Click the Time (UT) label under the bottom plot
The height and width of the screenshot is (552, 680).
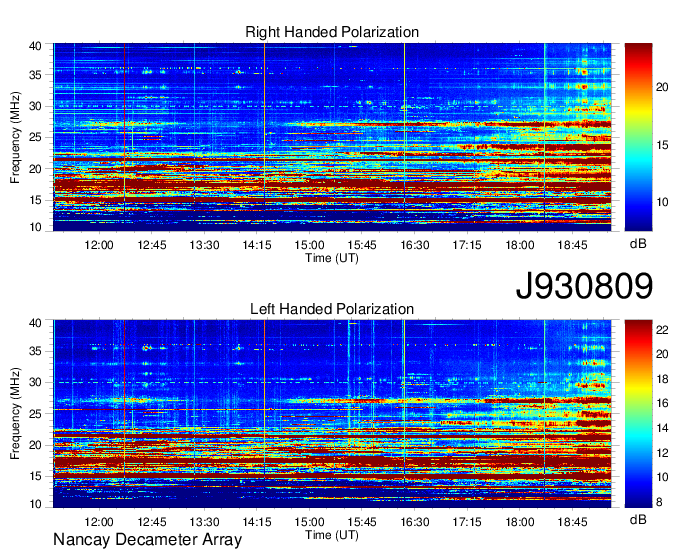click(x=332, y=535)
